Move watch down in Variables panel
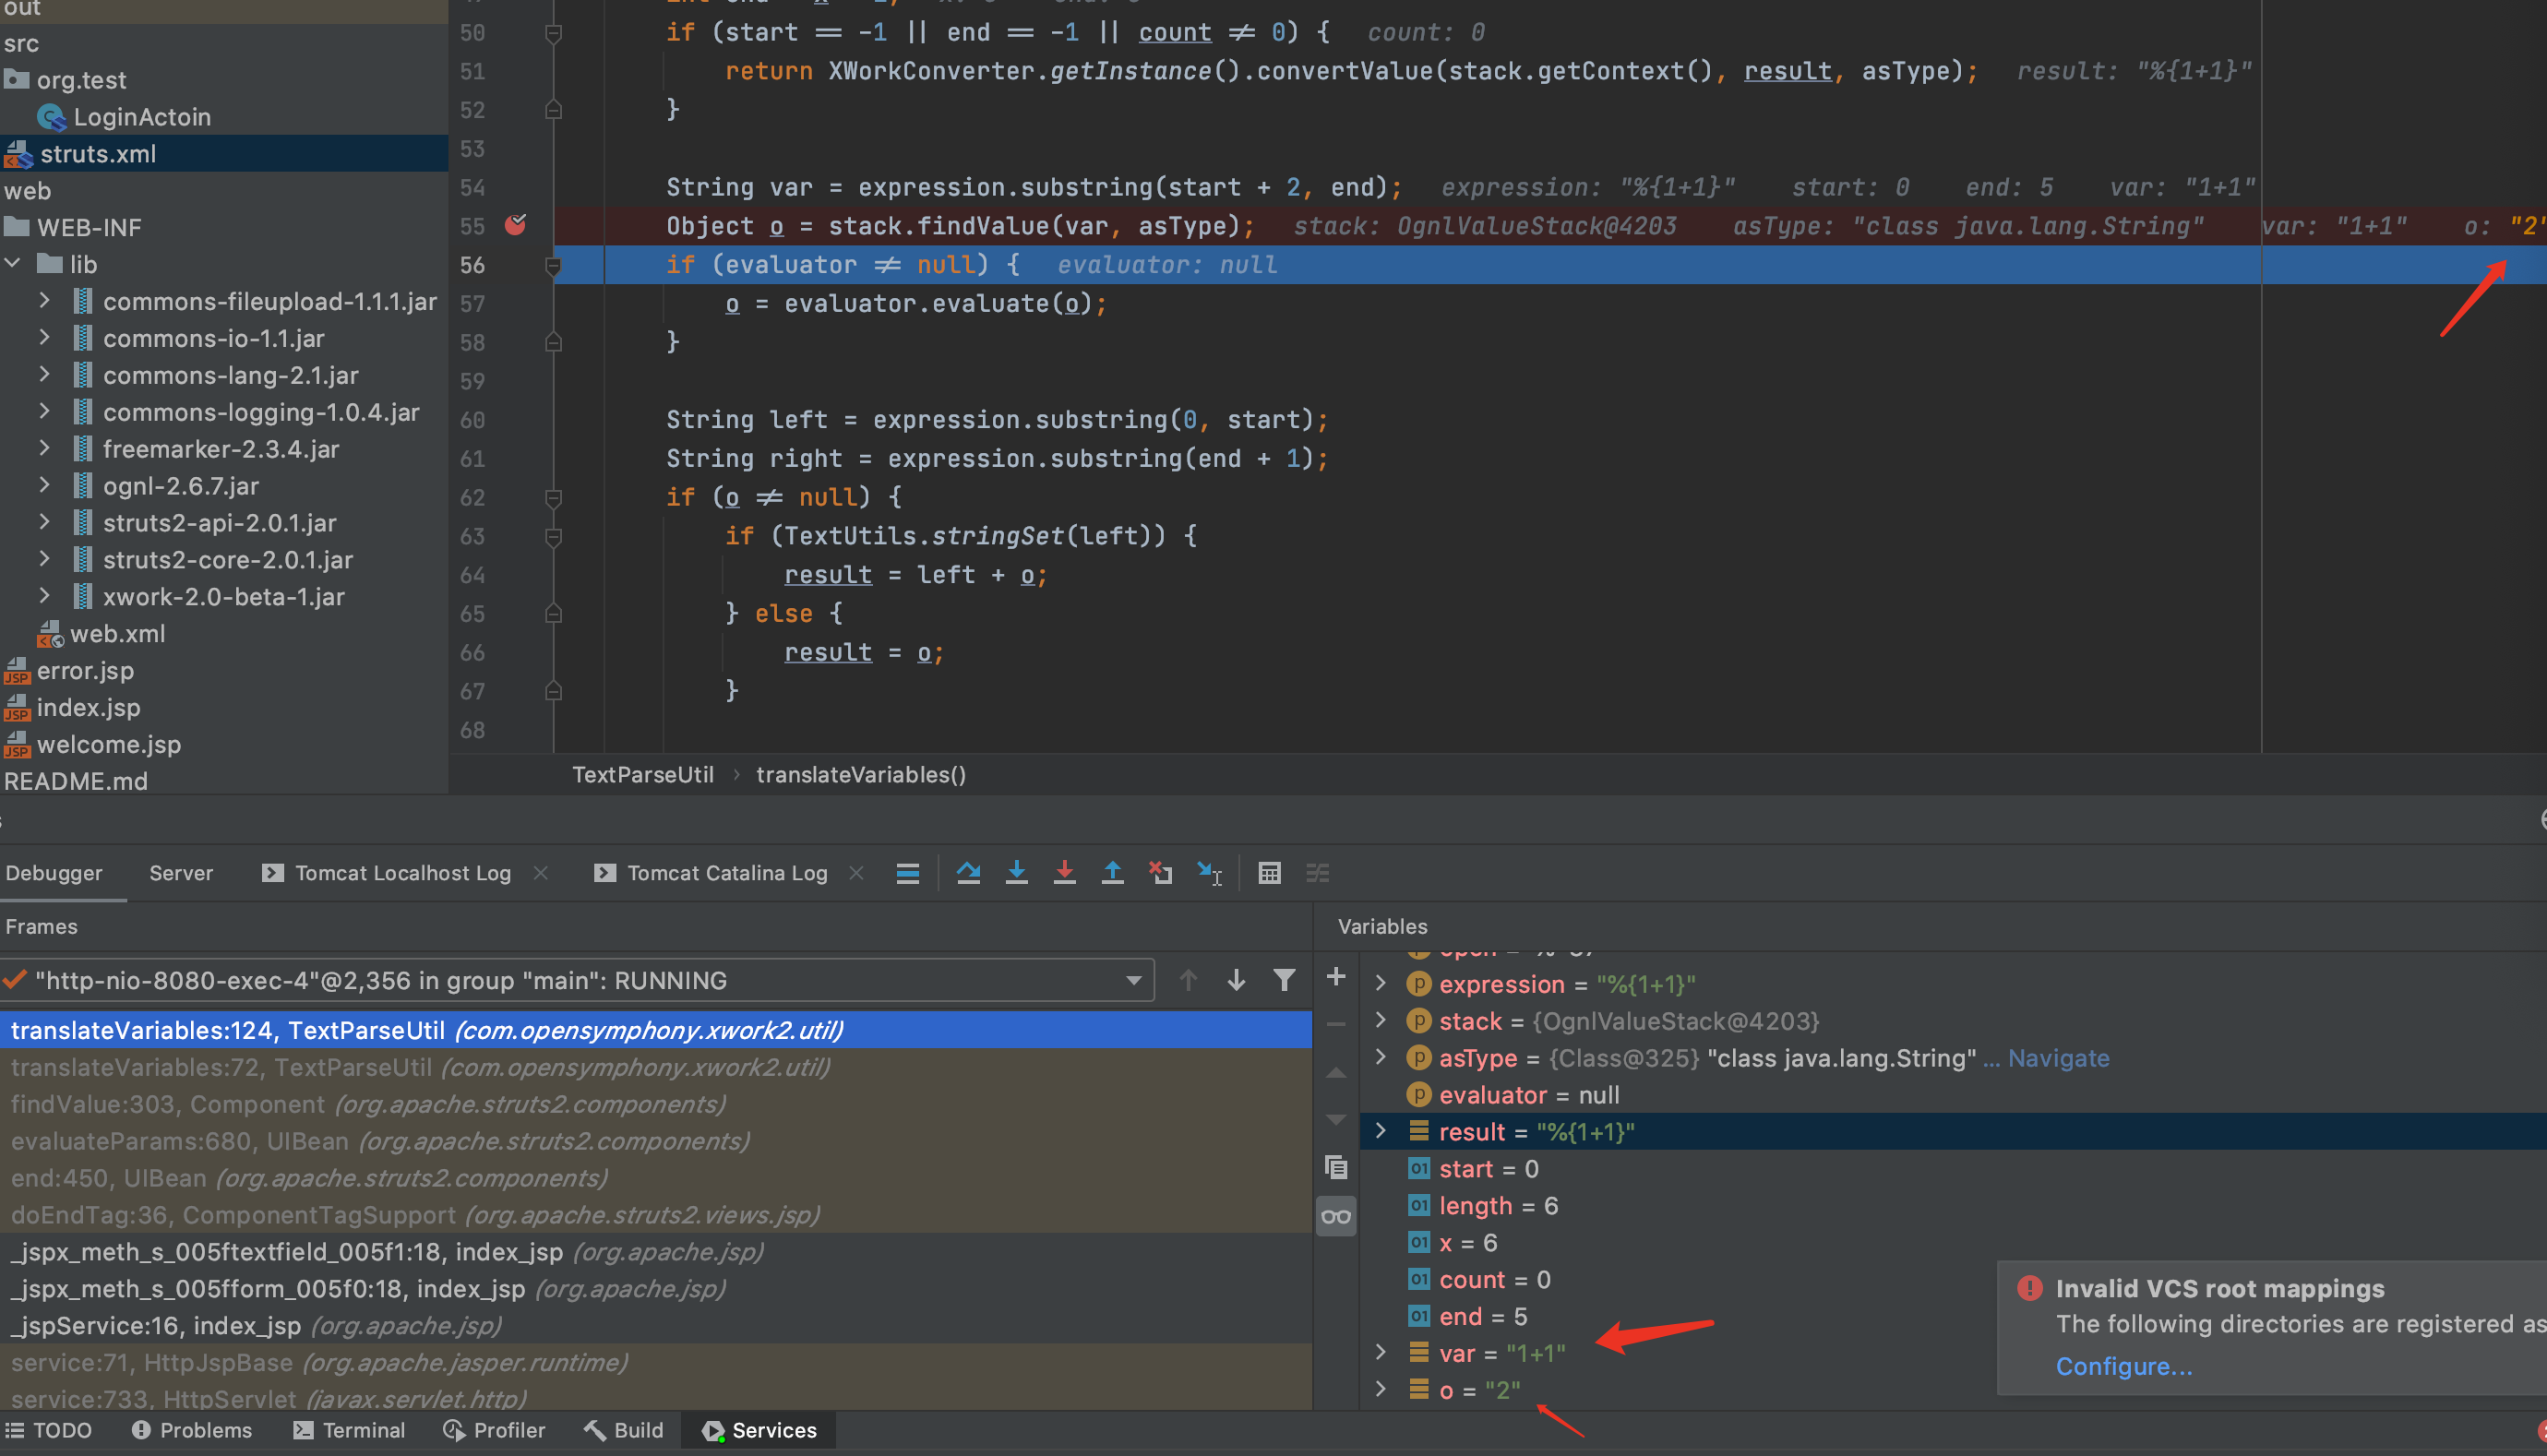This screenshot has height=1456, width=2547. (x=1335, y=1119)
